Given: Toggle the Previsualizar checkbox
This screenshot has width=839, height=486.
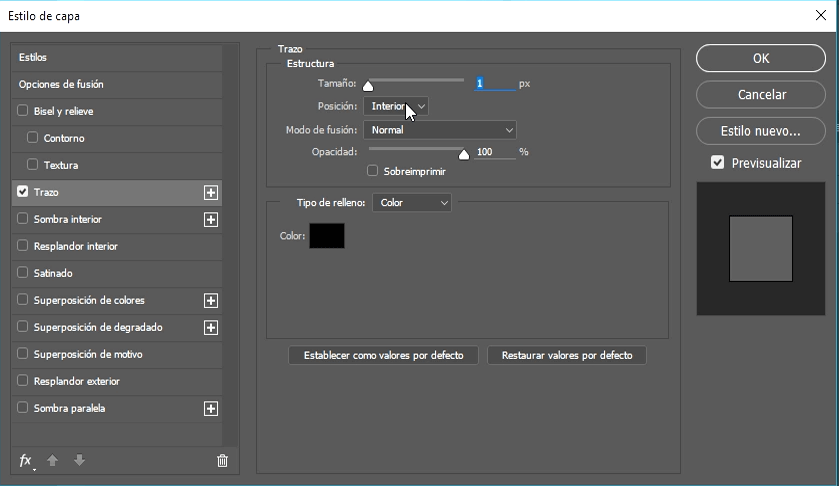Looking at the screenshot, I should 718,163.
